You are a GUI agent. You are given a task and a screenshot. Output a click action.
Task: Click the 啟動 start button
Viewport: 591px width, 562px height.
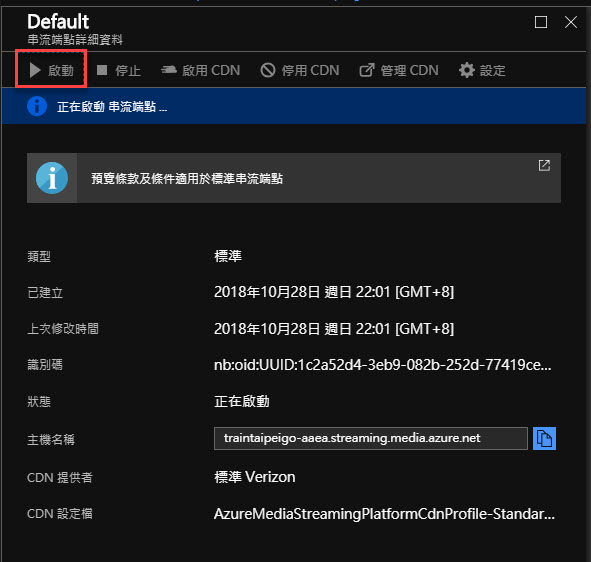click(x=51, y=70)
